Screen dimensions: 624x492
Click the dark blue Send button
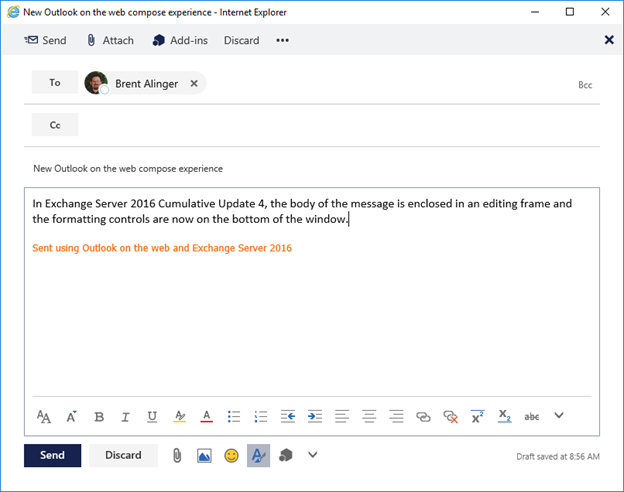pos(53,455)
